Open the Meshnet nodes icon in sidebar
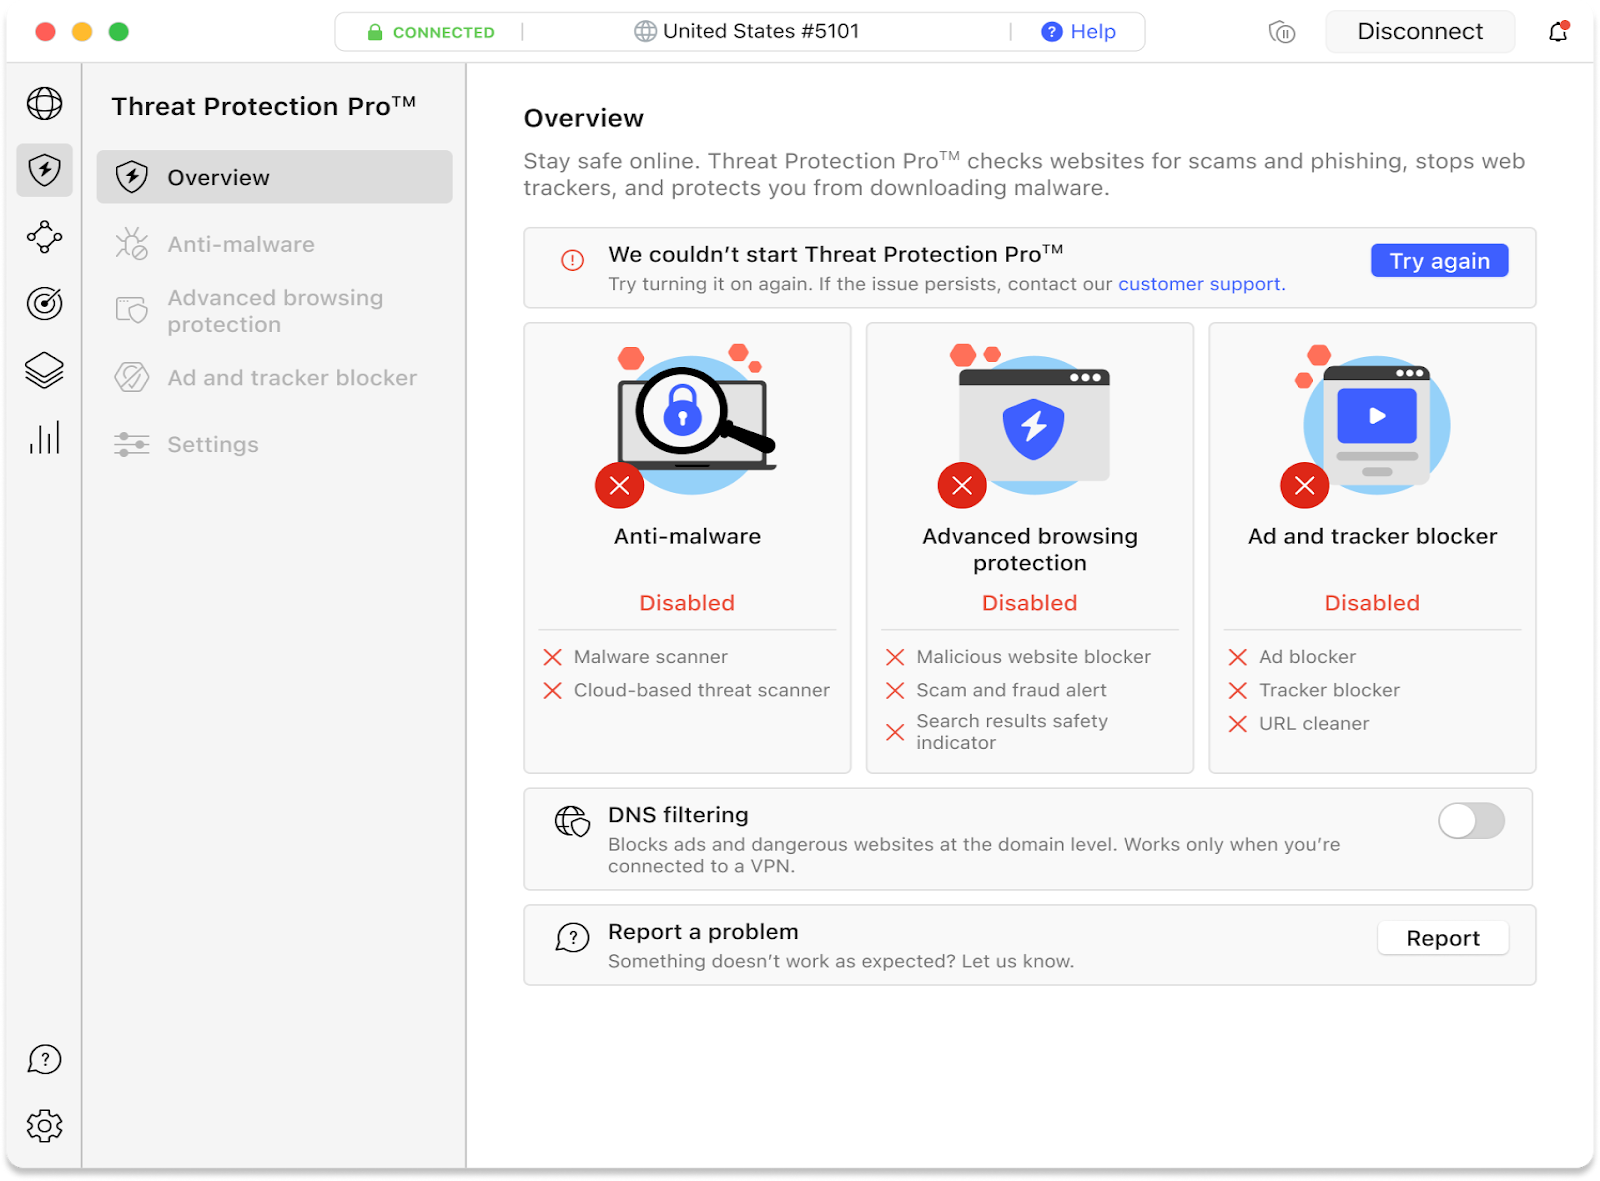The height and width of the screenshot is (1181, 1600). tap(44, 237)
